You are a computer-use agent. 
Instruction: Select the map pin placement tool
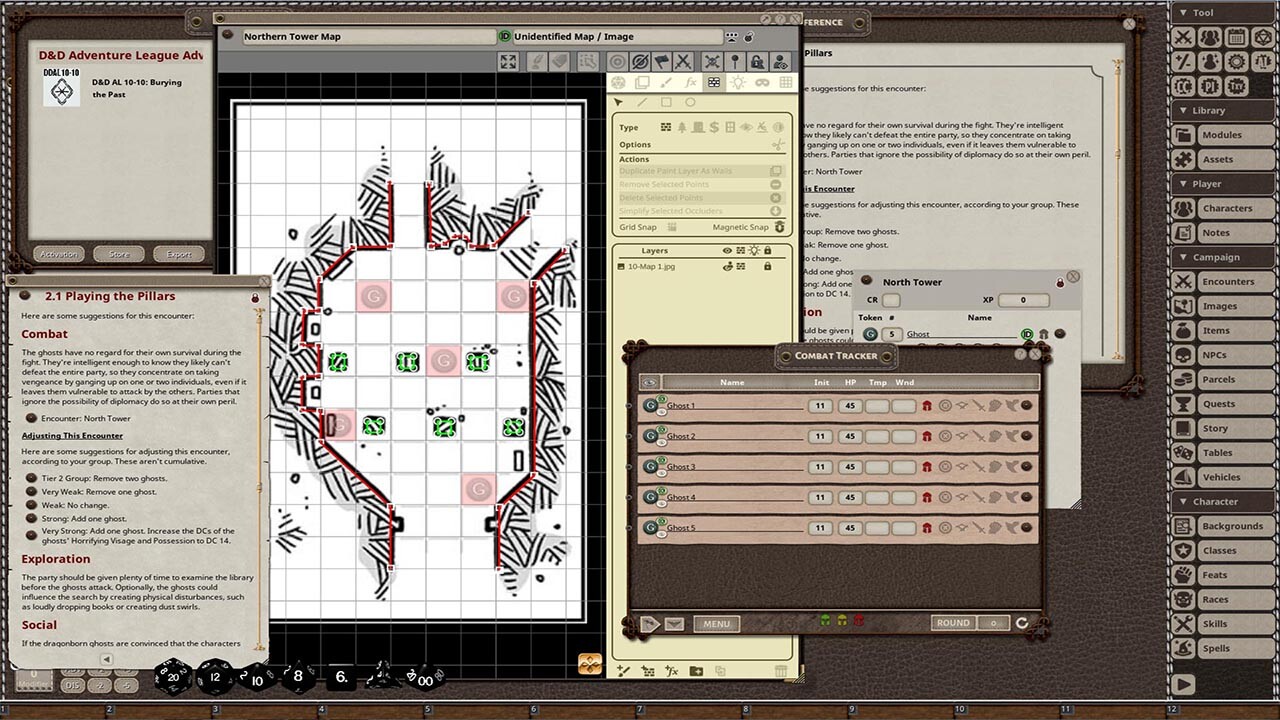[736, 61]
